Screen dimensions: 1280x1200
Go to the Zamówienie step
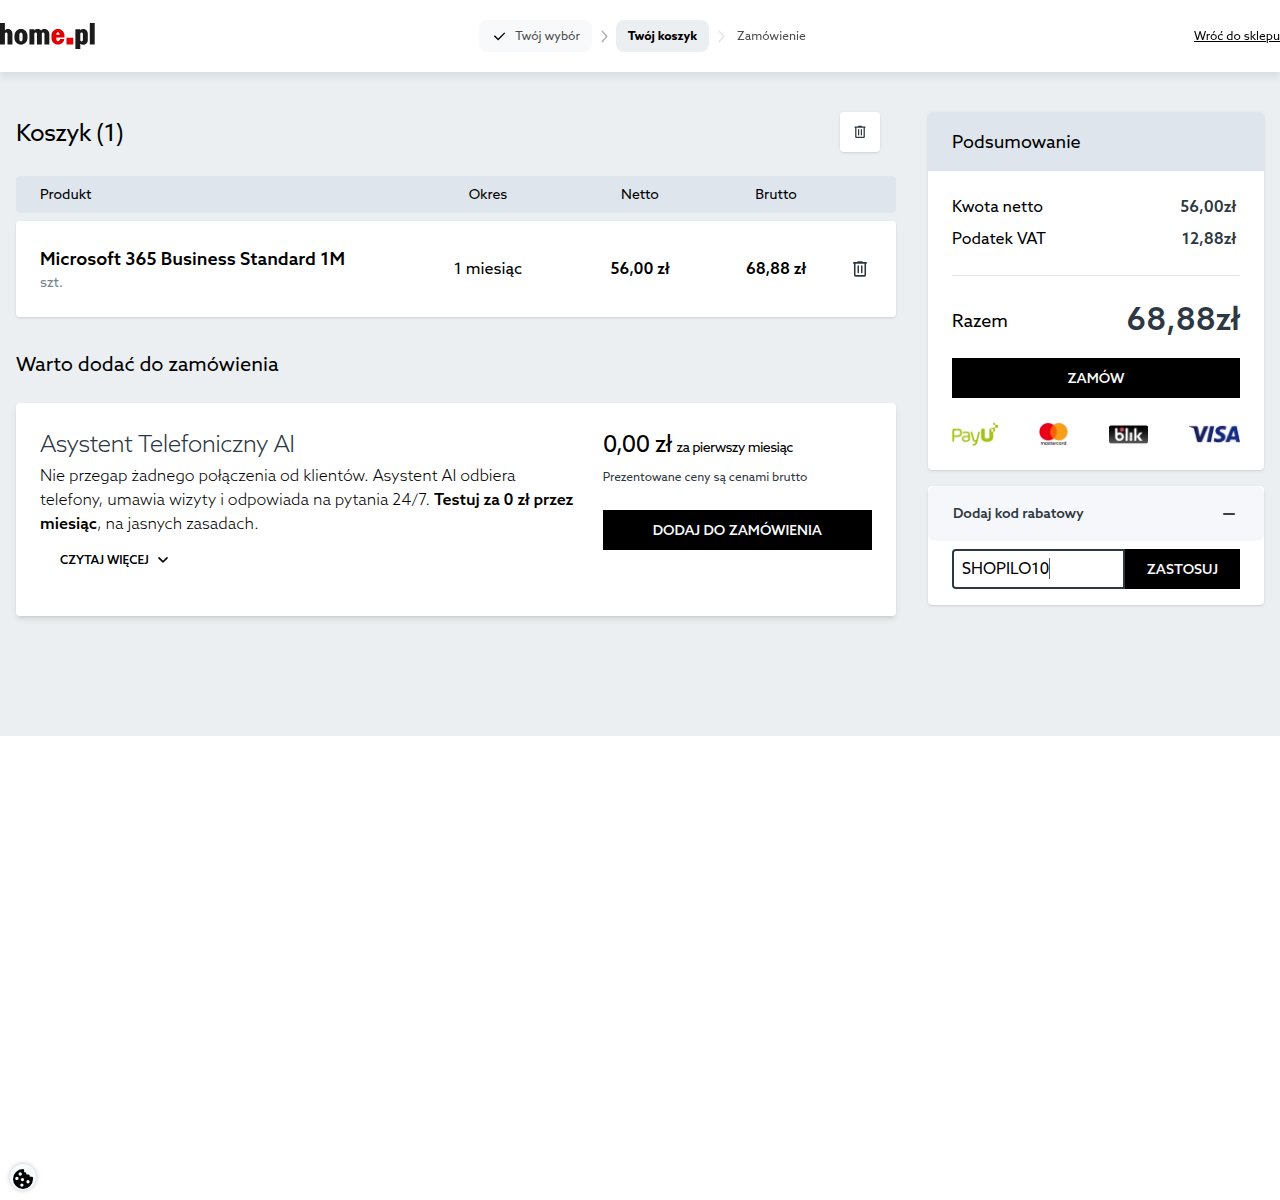[x=771, y=36]
